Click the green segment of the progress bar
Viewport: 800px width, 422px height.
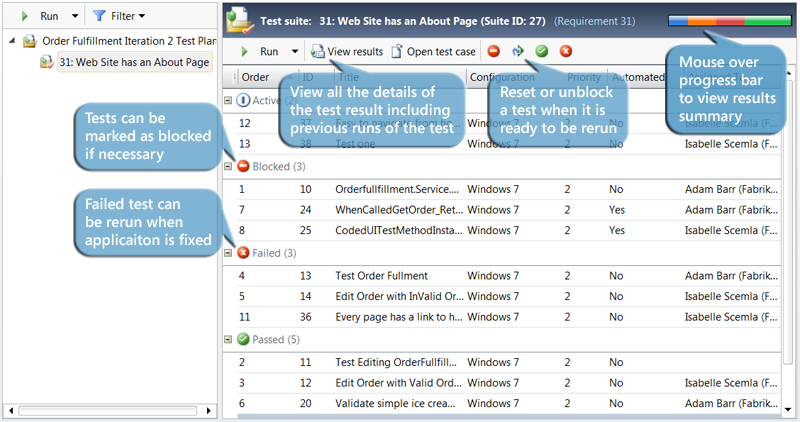click(768, 21)
